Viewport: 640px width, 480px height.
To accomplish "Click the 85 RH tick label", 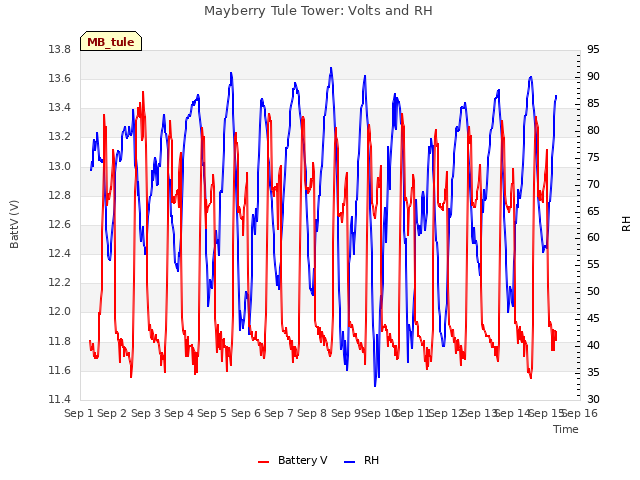I will point(593,103).
